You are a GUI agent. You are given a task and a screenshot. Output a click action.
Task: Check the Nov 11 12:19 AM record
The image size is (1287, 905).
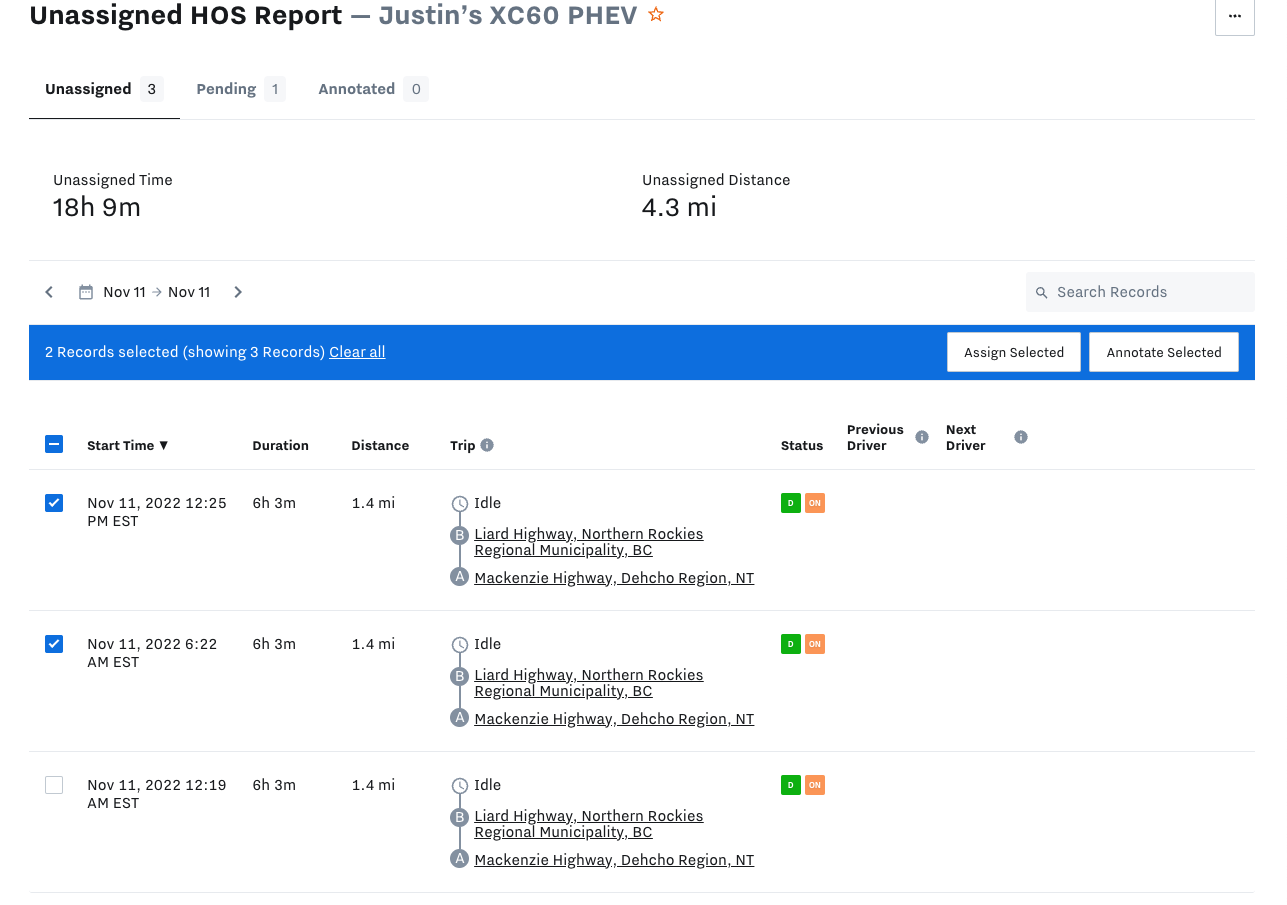[x=53, y=785]
